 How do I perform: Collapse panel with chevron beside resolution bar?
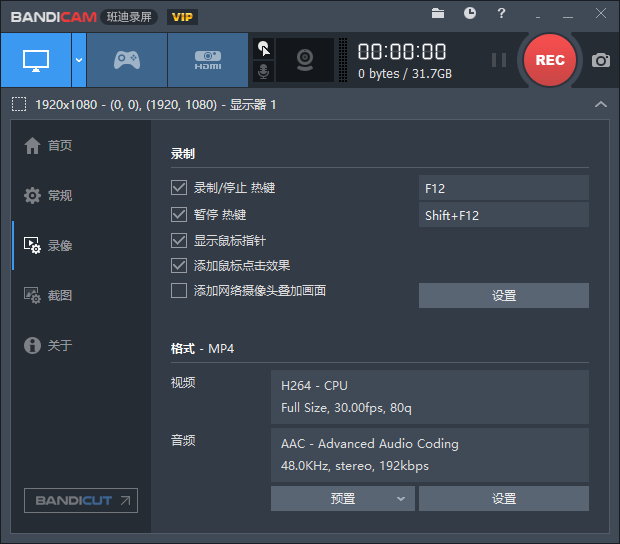601,104
